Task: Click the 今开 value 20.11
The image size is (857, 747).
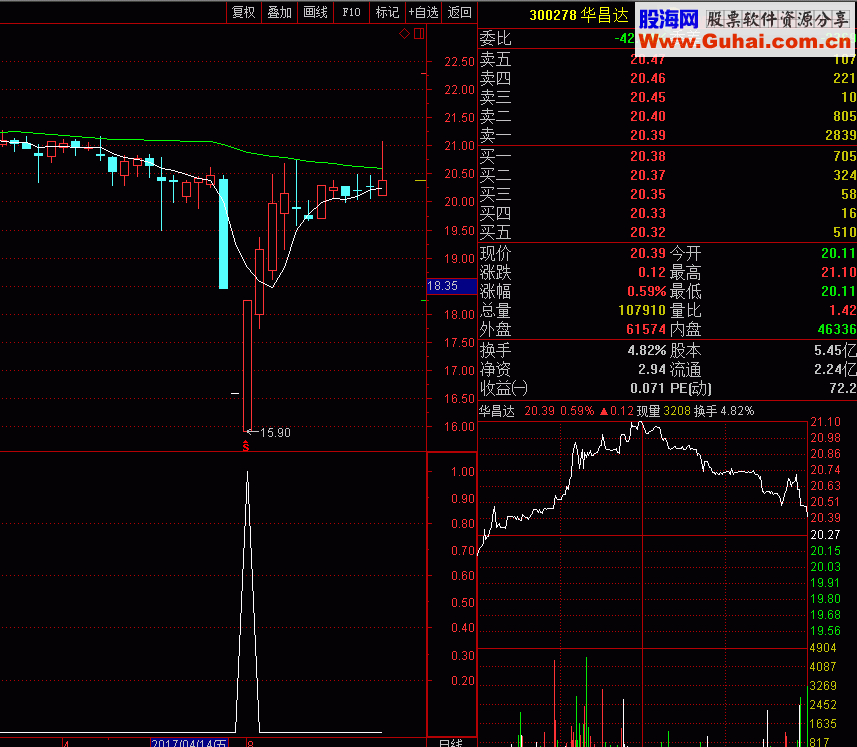Action: (x=838, y=253)
